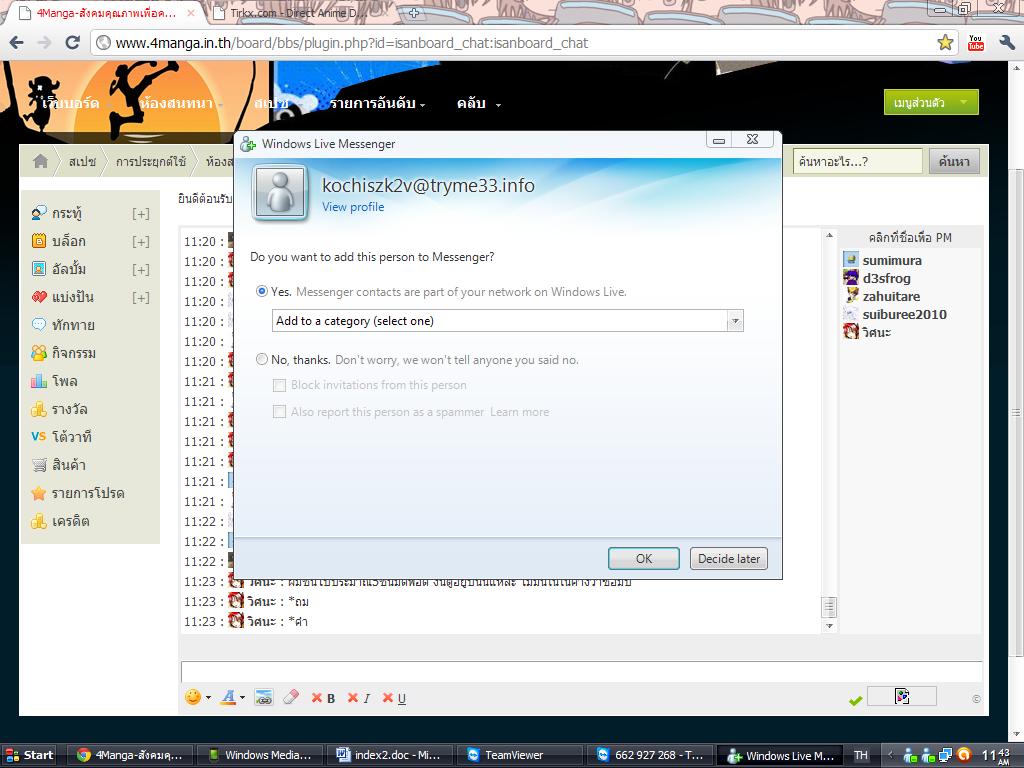Viewport: 1024px width, 768px height.
Task: Switch to the 4Manga tab
Action: (106, 12)
